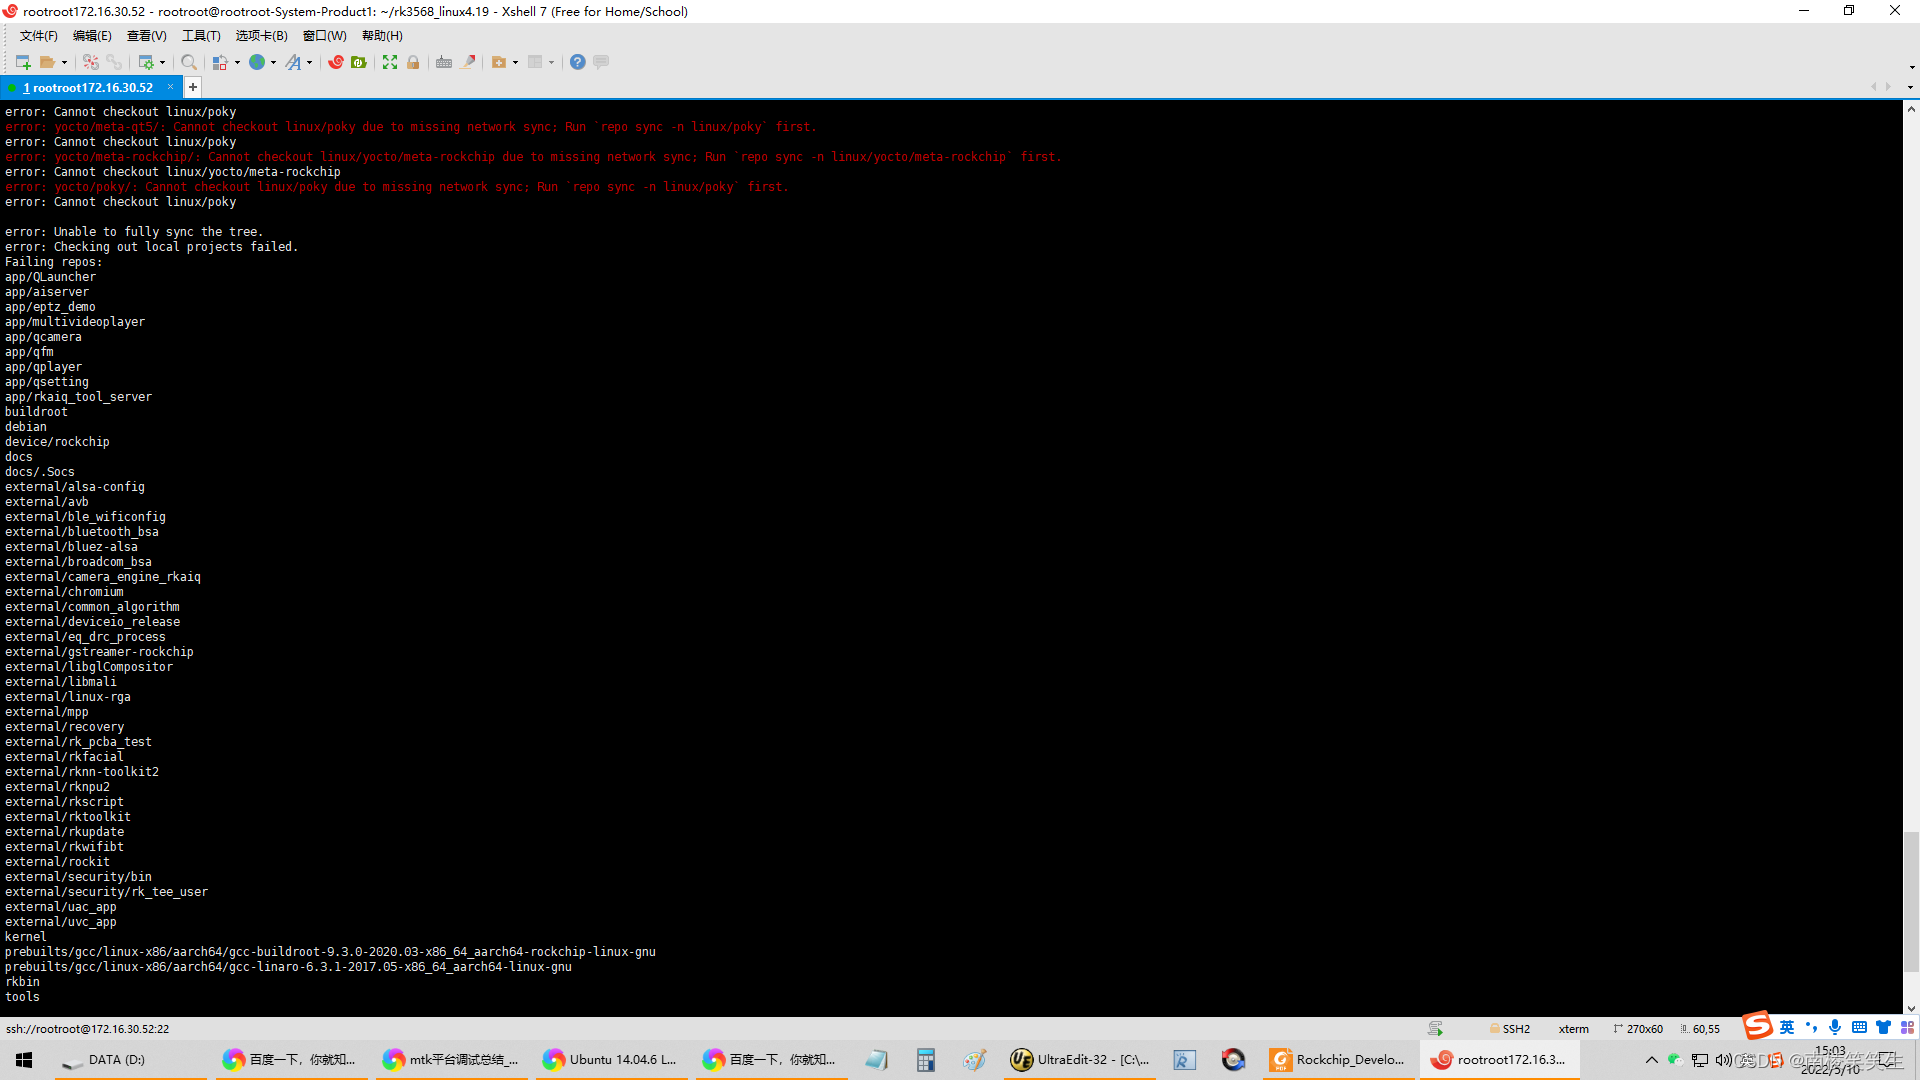Open Xshell help with the question mark icon
This screenshot has height=1080, width=1920.
(x=578, y=61)
